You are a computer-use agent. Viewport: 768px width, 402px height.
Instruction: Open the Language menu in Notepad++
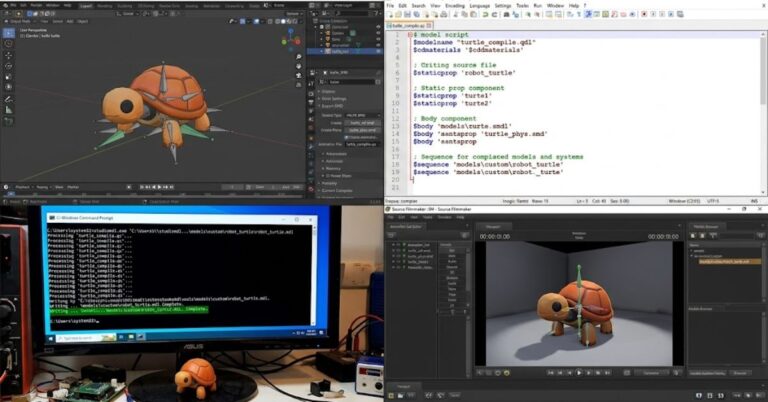point(480,5)
